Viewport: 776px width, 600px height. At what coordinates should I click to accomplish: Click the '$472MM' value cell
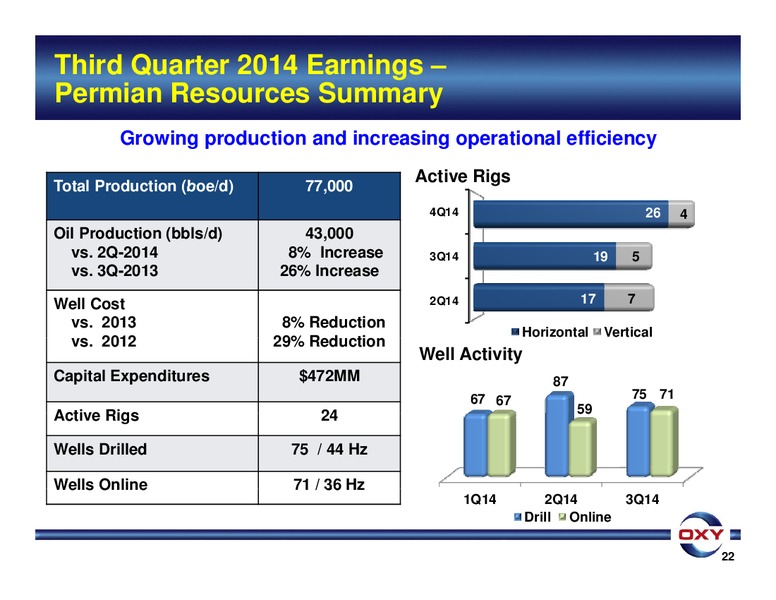329,382
